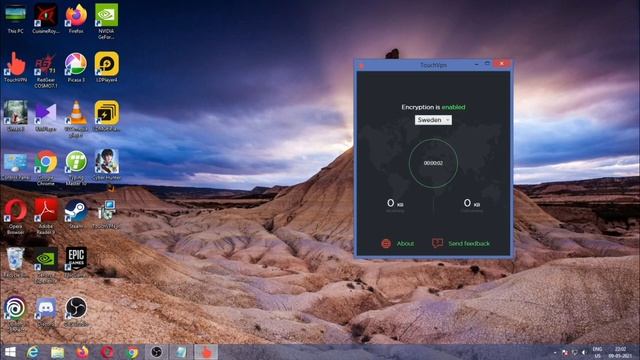Select the Control Panel desktop icon
The image size is (640, 360).
coord(16,167)
